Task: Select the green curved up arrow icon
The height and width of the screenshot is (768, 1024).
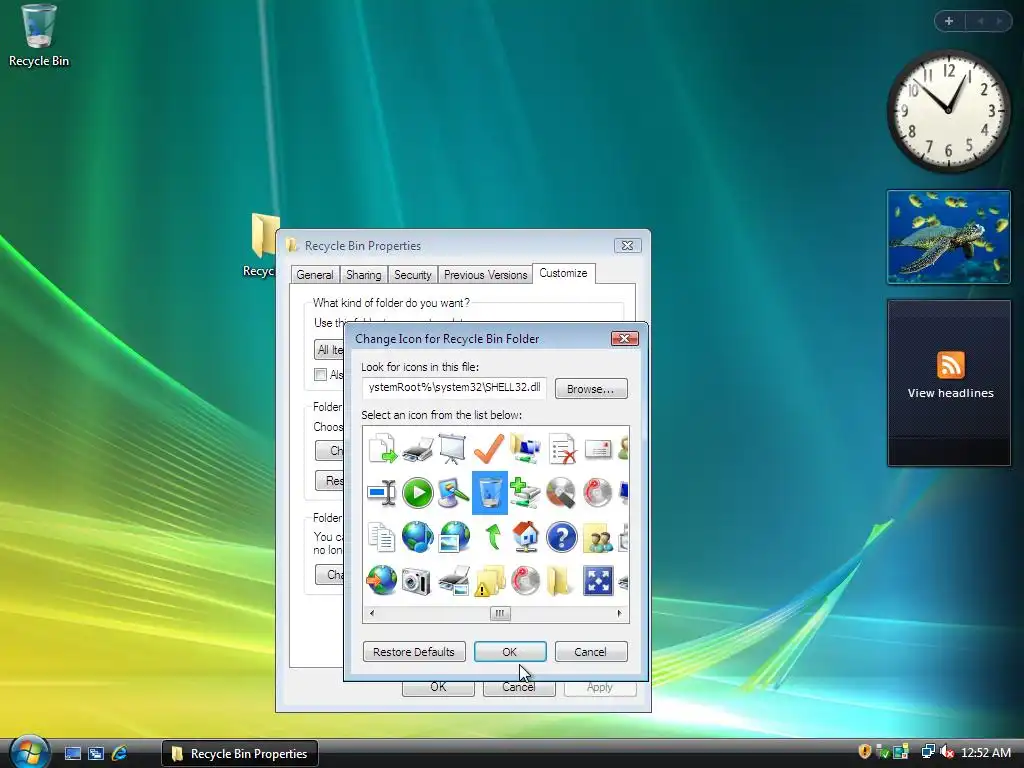Action: 492,537
